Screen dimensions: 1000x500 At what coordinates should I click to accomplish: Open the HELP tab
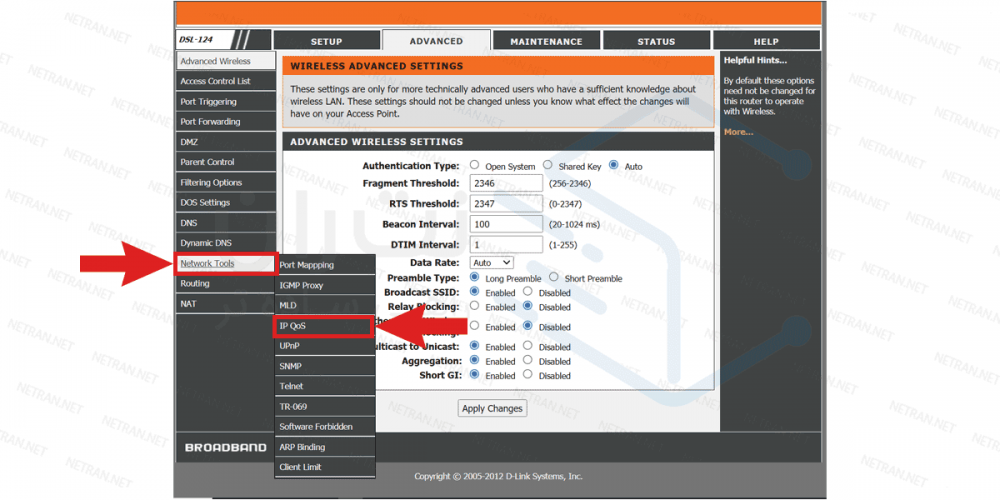[765, 41]
